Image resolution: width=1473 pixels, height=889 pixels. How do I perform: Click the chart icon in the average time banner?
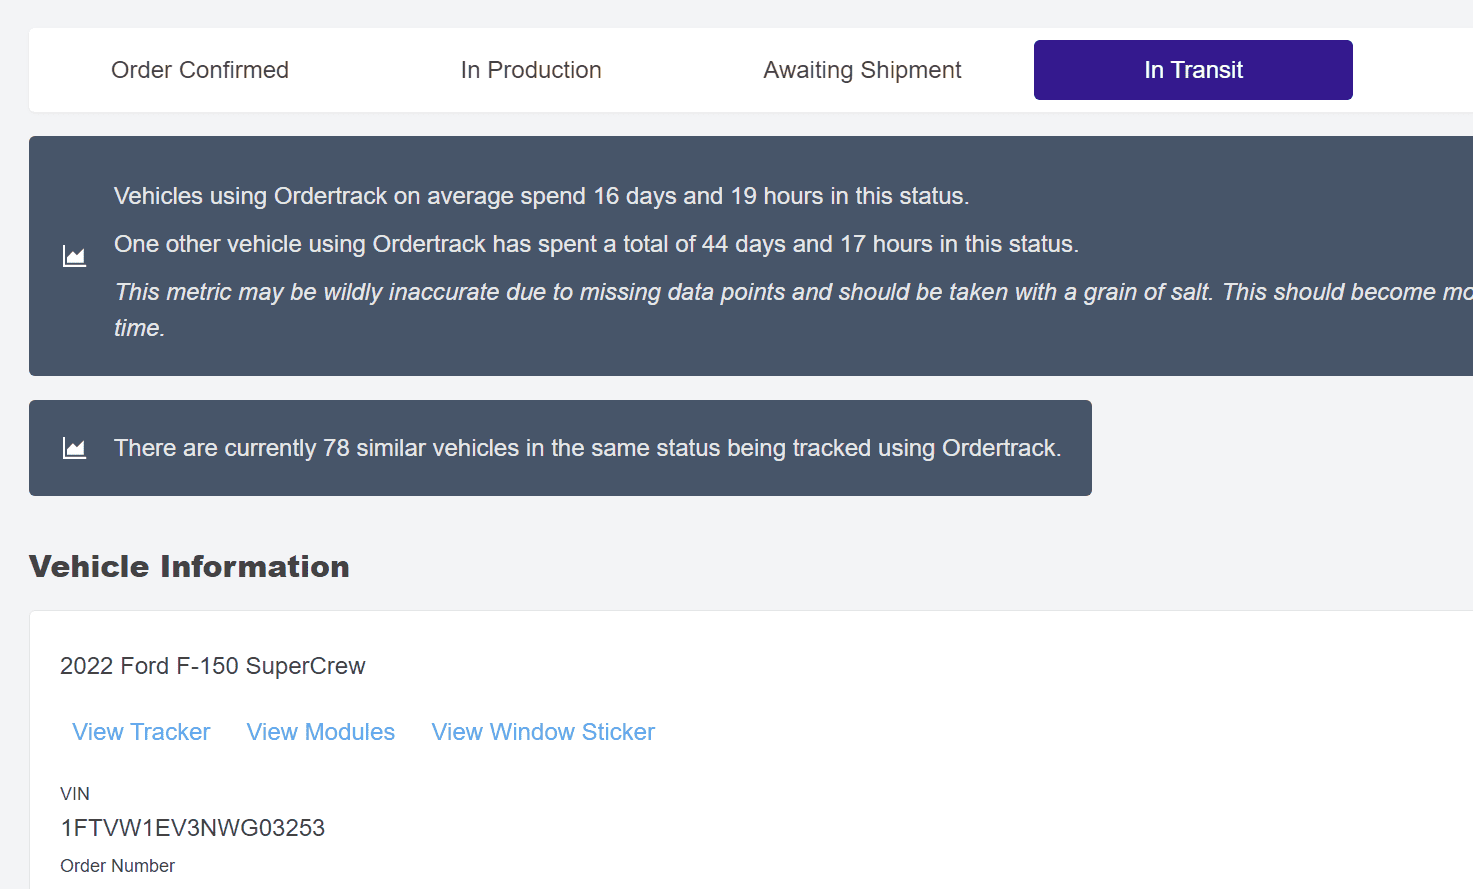tap(75, 257)
